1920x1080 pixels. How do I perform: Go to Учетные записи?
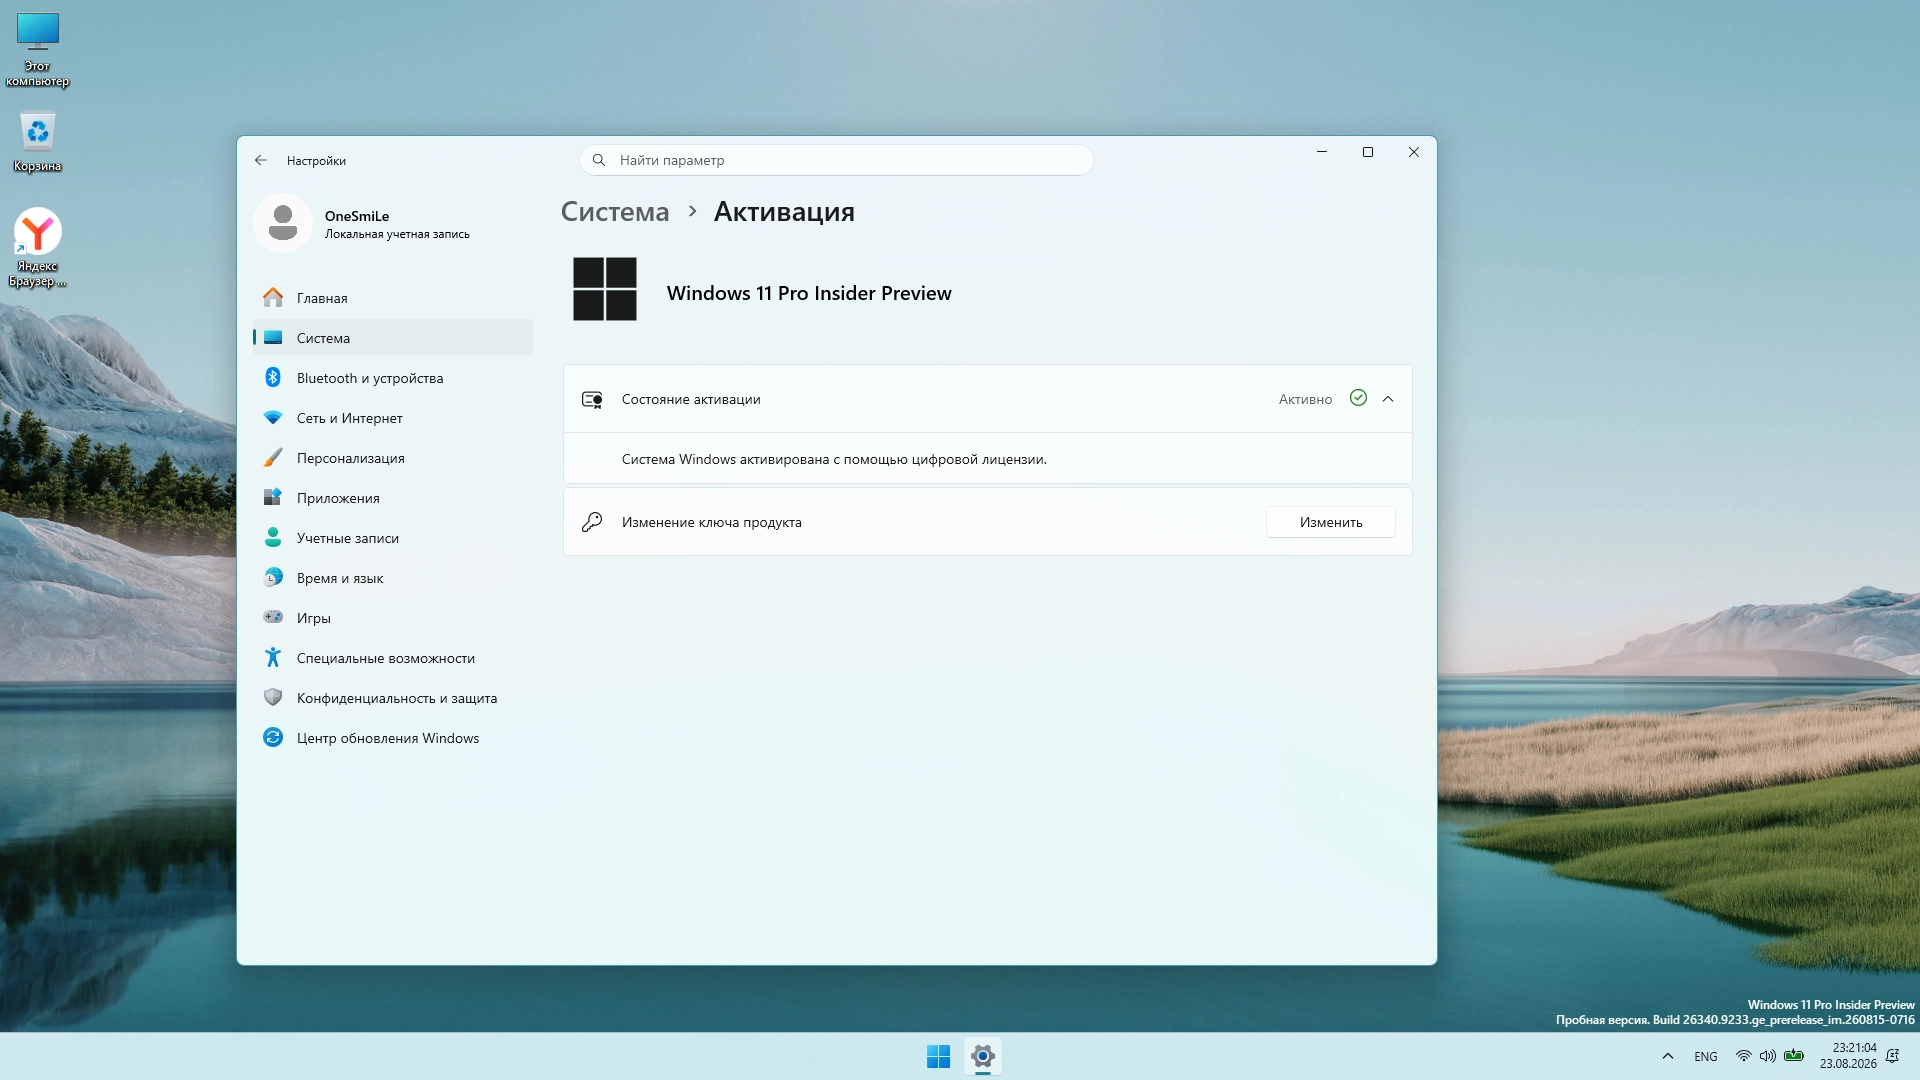point(393,538)
